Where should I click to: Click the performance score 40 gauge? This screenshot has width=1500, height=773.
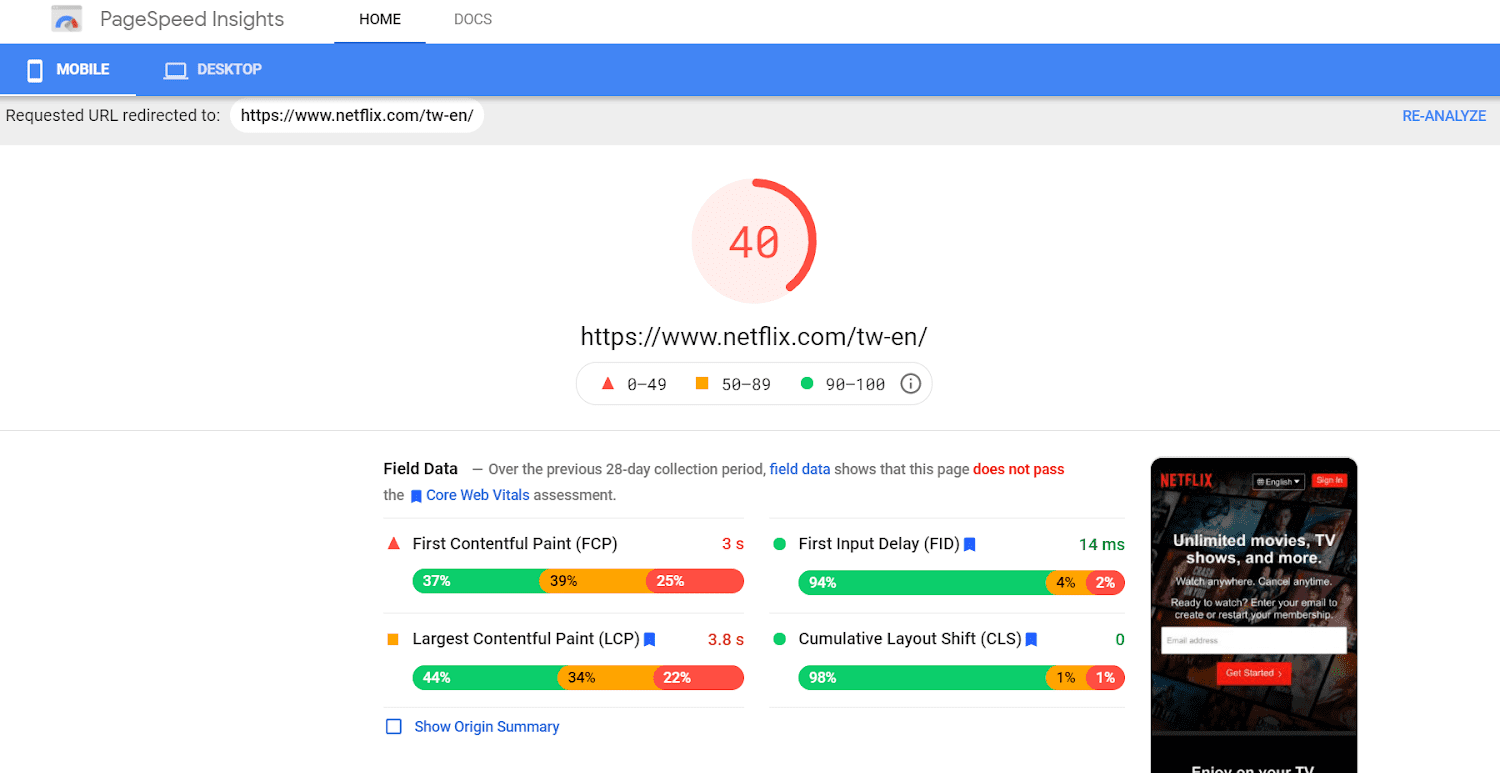[754, 241]
